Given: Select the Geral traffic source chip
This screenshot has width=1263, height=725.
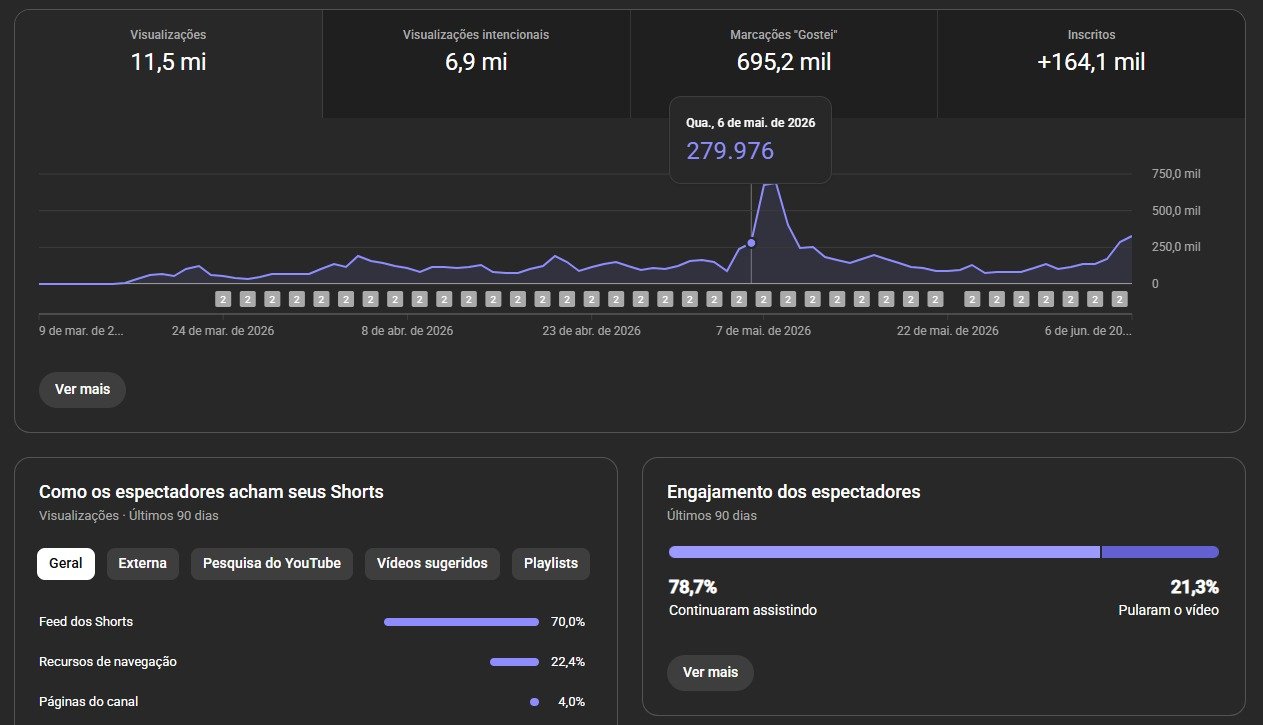Looking at the screenshot, I should (x=66, y=563).
